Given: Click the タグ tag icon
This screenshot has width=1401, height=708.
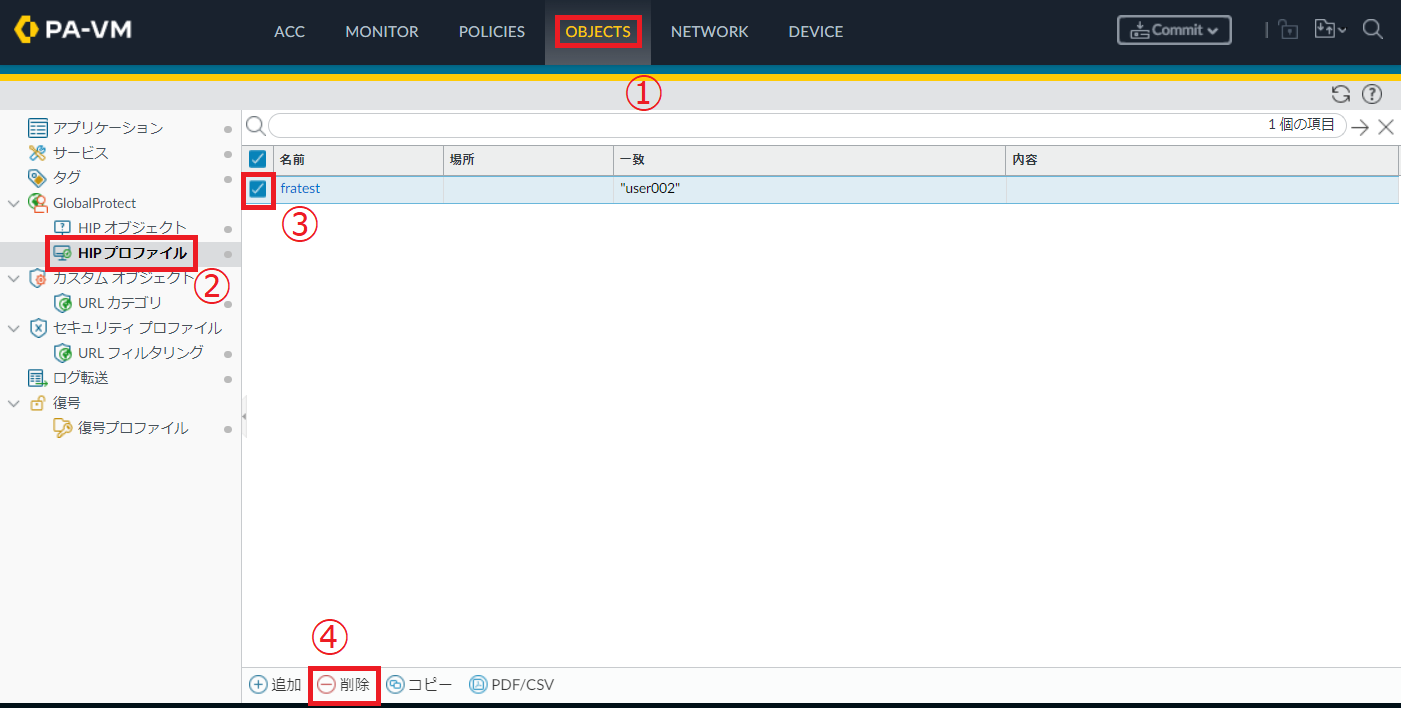Looking at the screenshot, I should pos(38,178).
